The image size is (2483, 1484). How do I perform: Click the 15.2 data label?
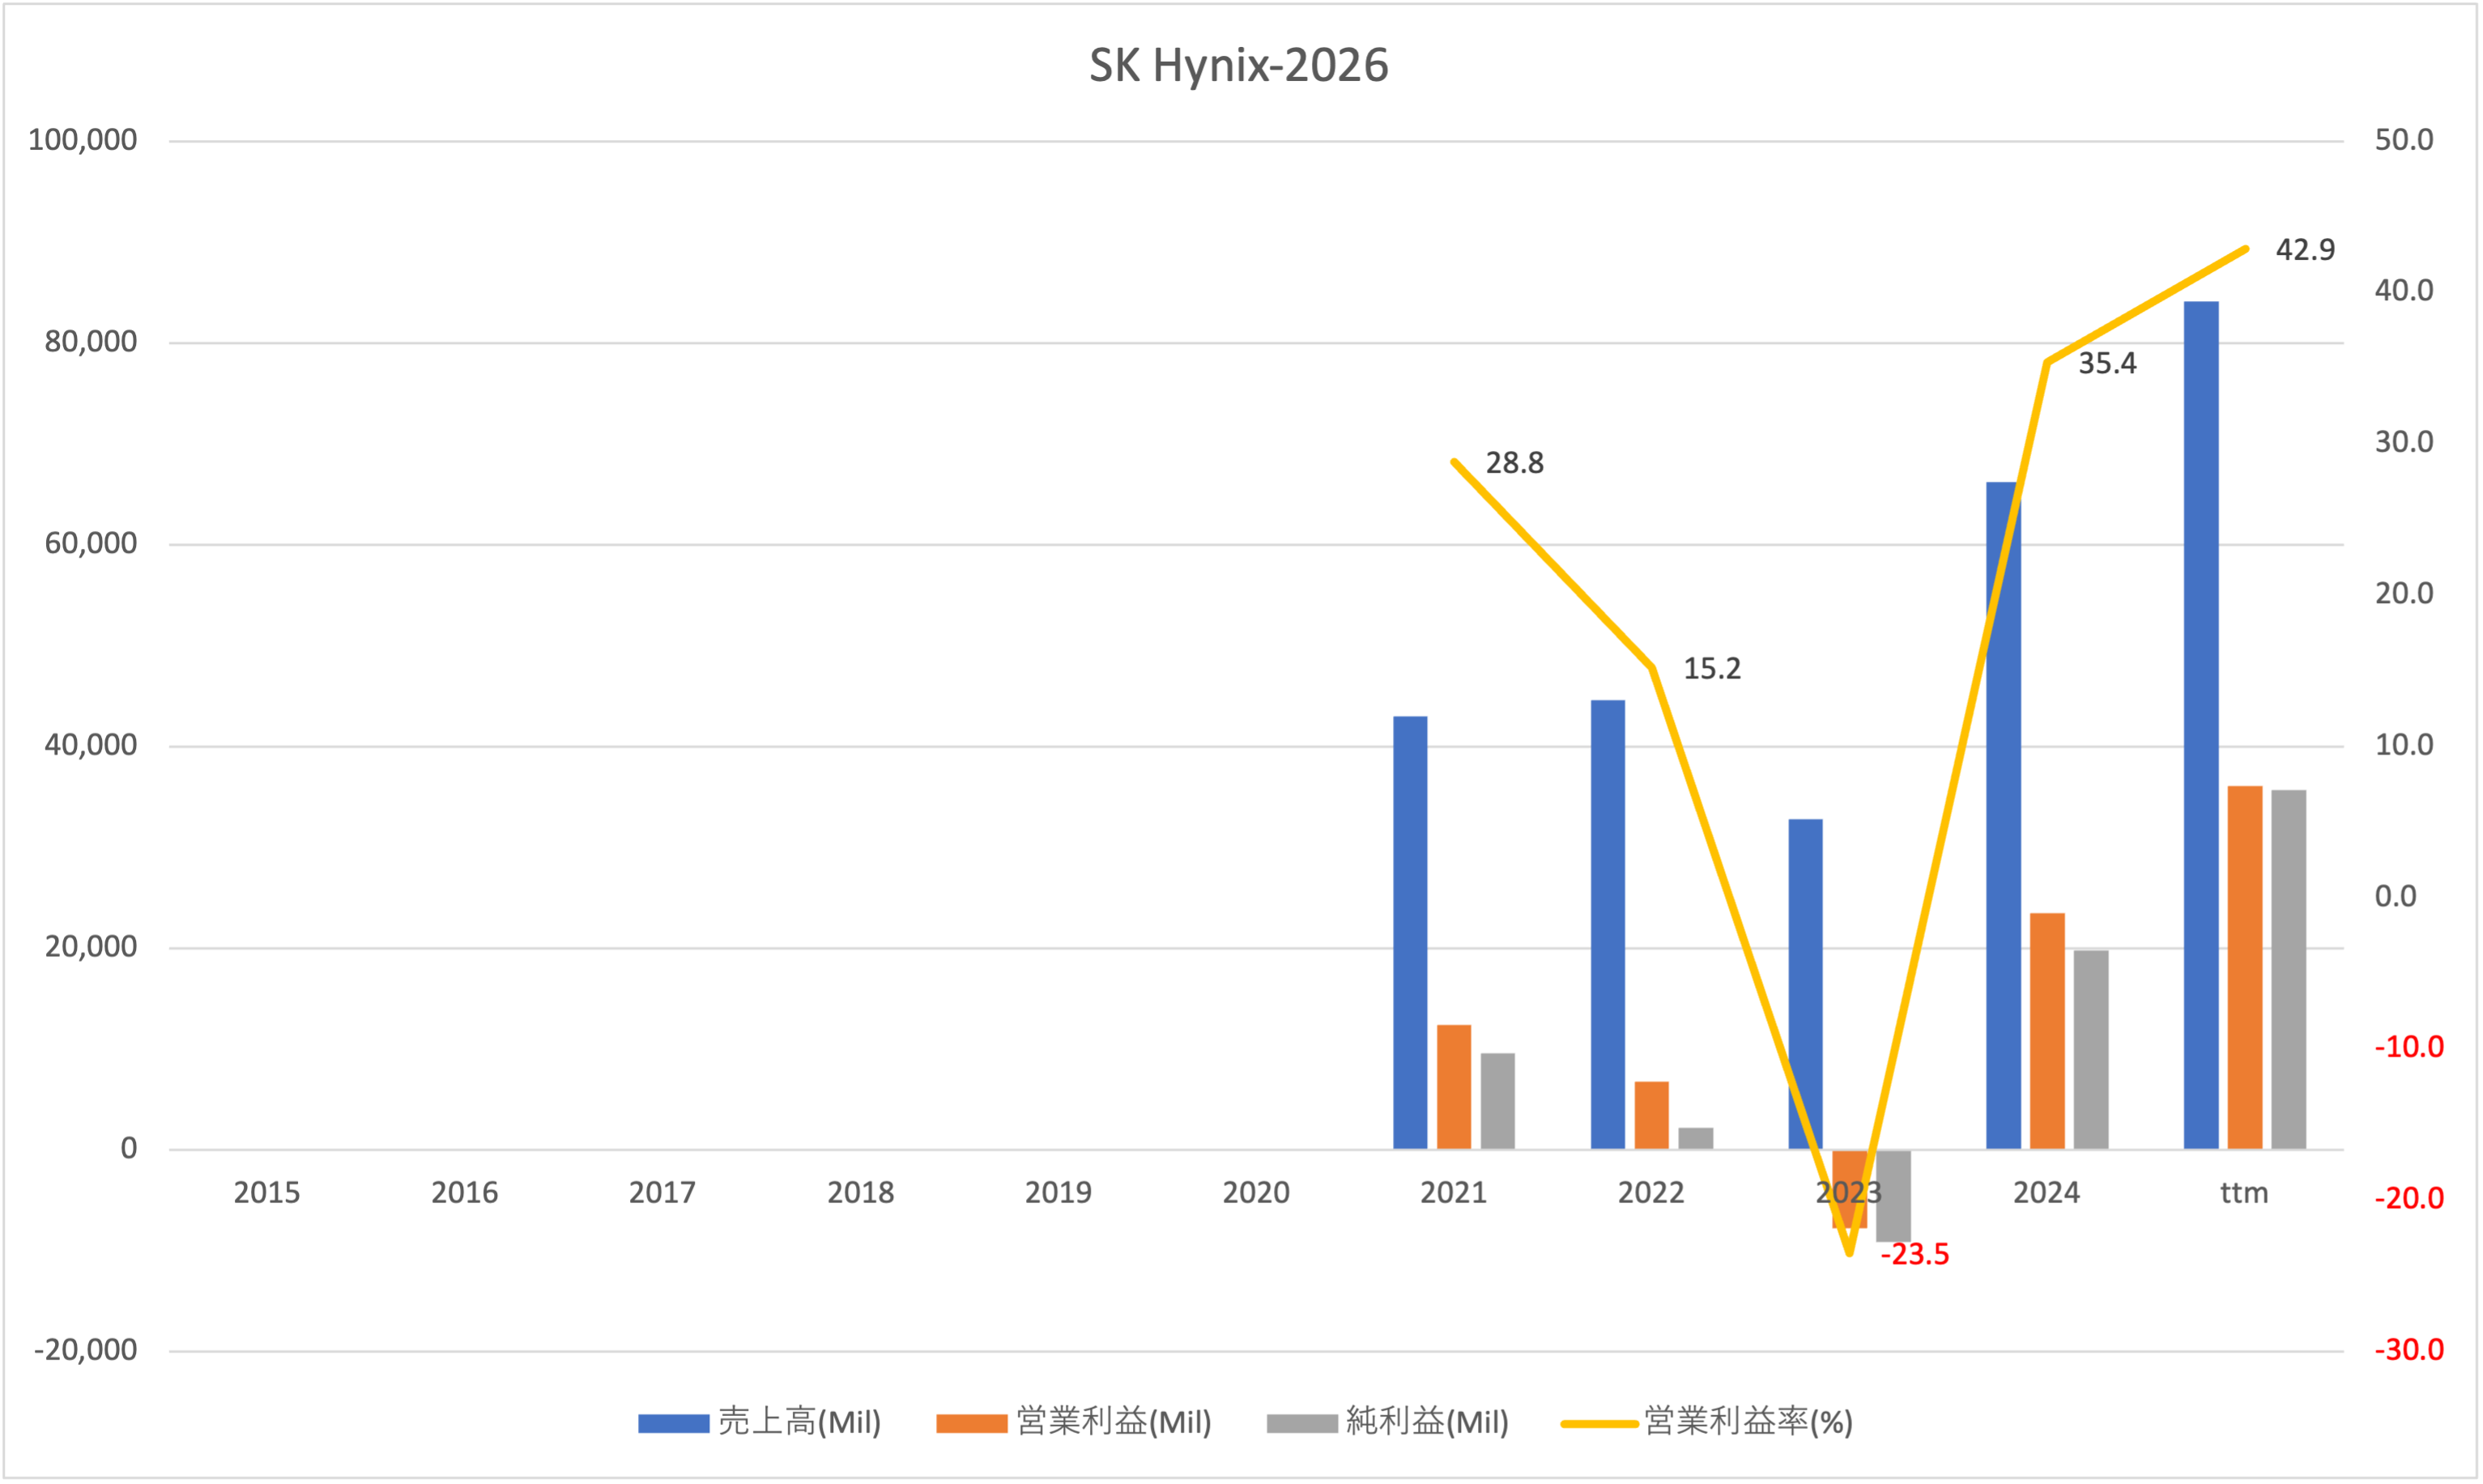[1711, 669]
